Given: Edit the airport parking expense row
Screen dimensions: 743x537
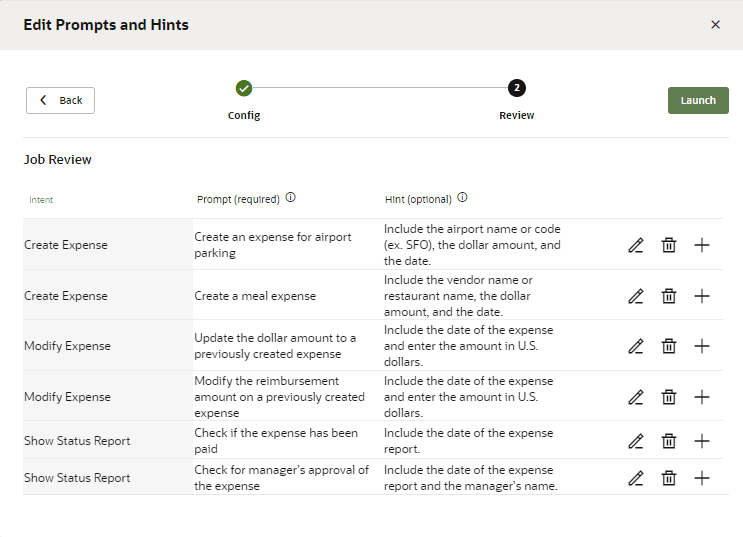Looking at the screenshot, I should [636, 245].
